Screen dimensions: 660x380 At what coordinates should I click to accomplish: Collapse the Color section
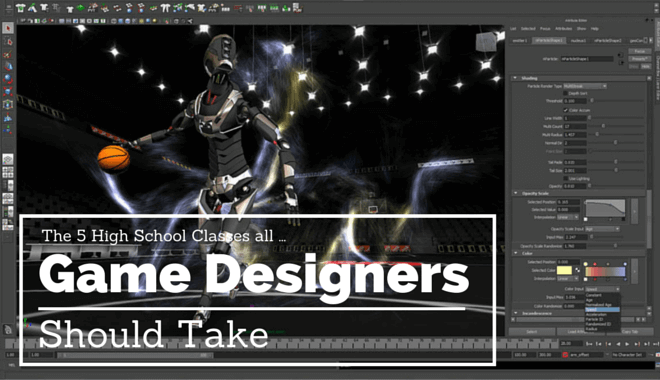[x=515, y=253]
